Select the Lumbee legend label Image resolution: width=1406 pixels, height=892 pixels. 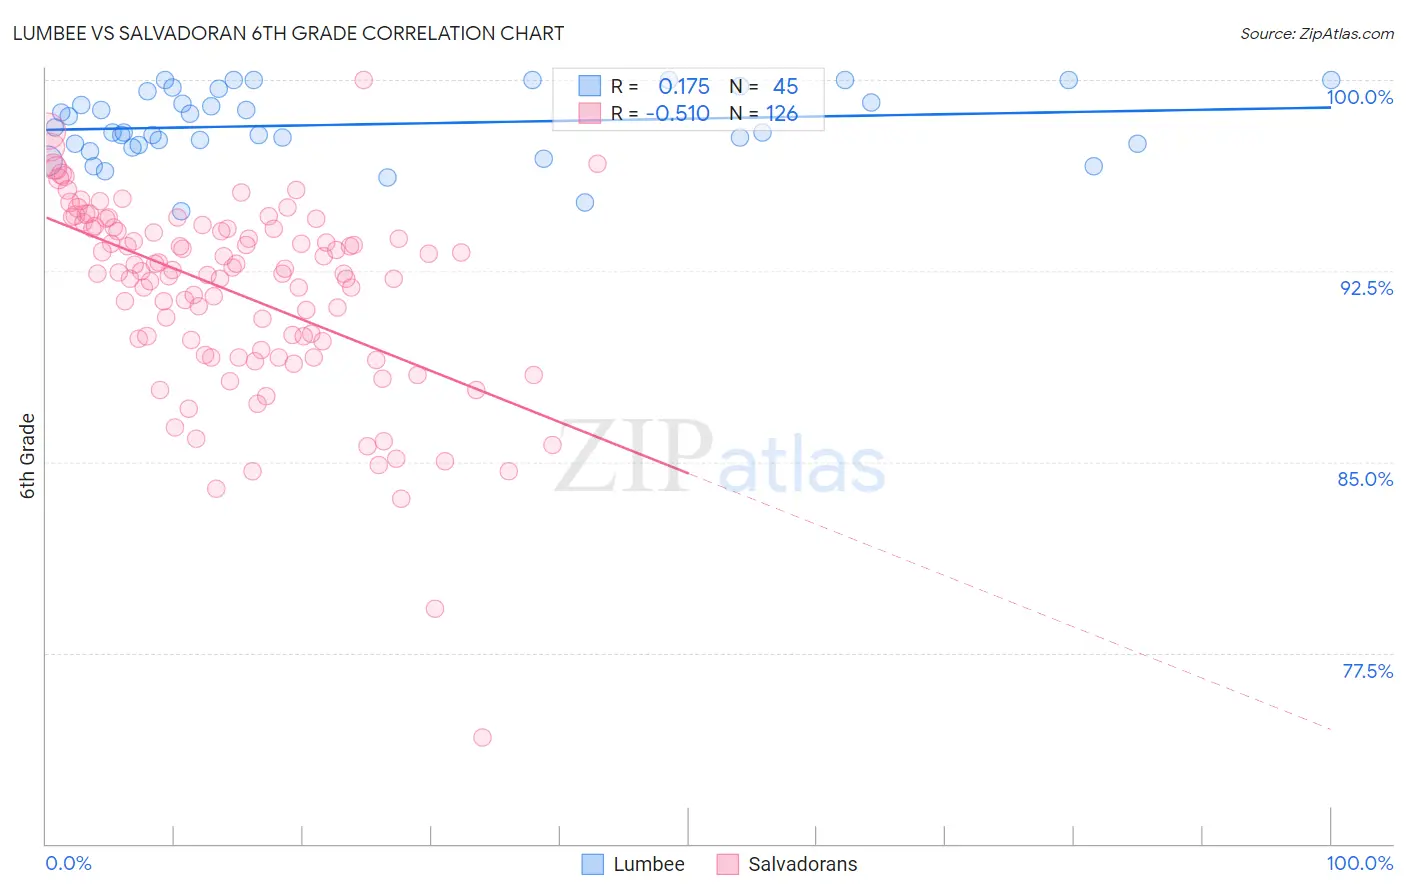click(x=649, y=864)
